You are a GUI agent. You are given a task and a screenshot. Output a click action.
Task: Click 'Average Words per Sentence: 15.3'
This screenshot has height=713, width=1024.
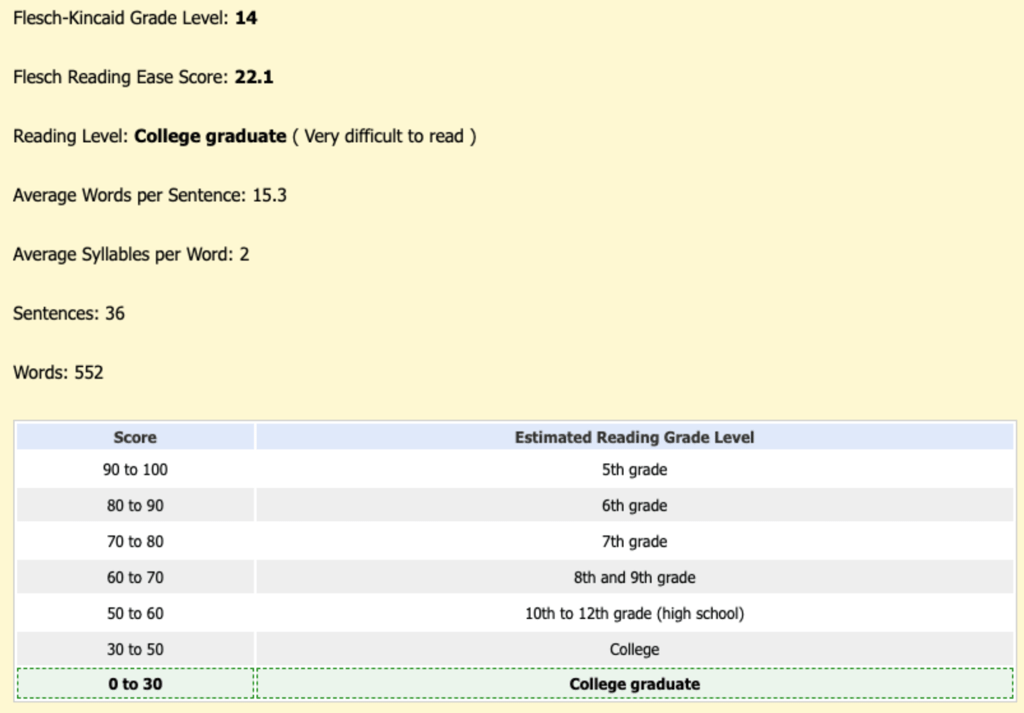pos(150,195)
